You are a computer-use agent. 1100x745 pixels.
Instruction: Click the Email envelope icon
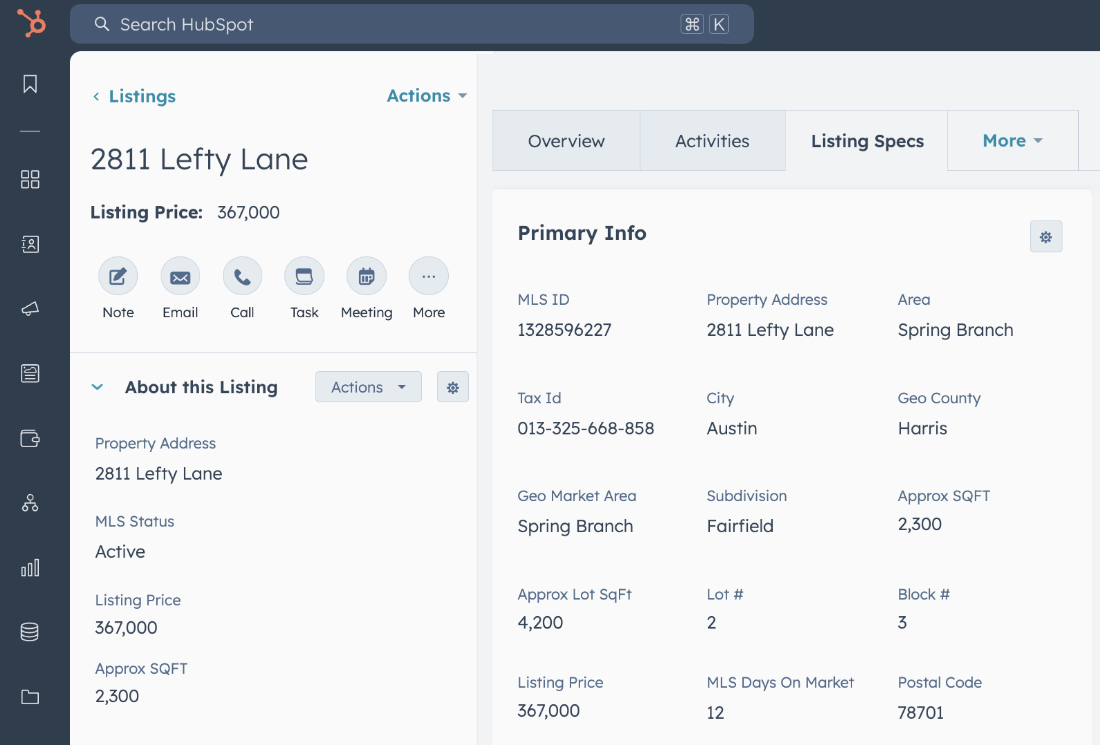click(180, 277)
